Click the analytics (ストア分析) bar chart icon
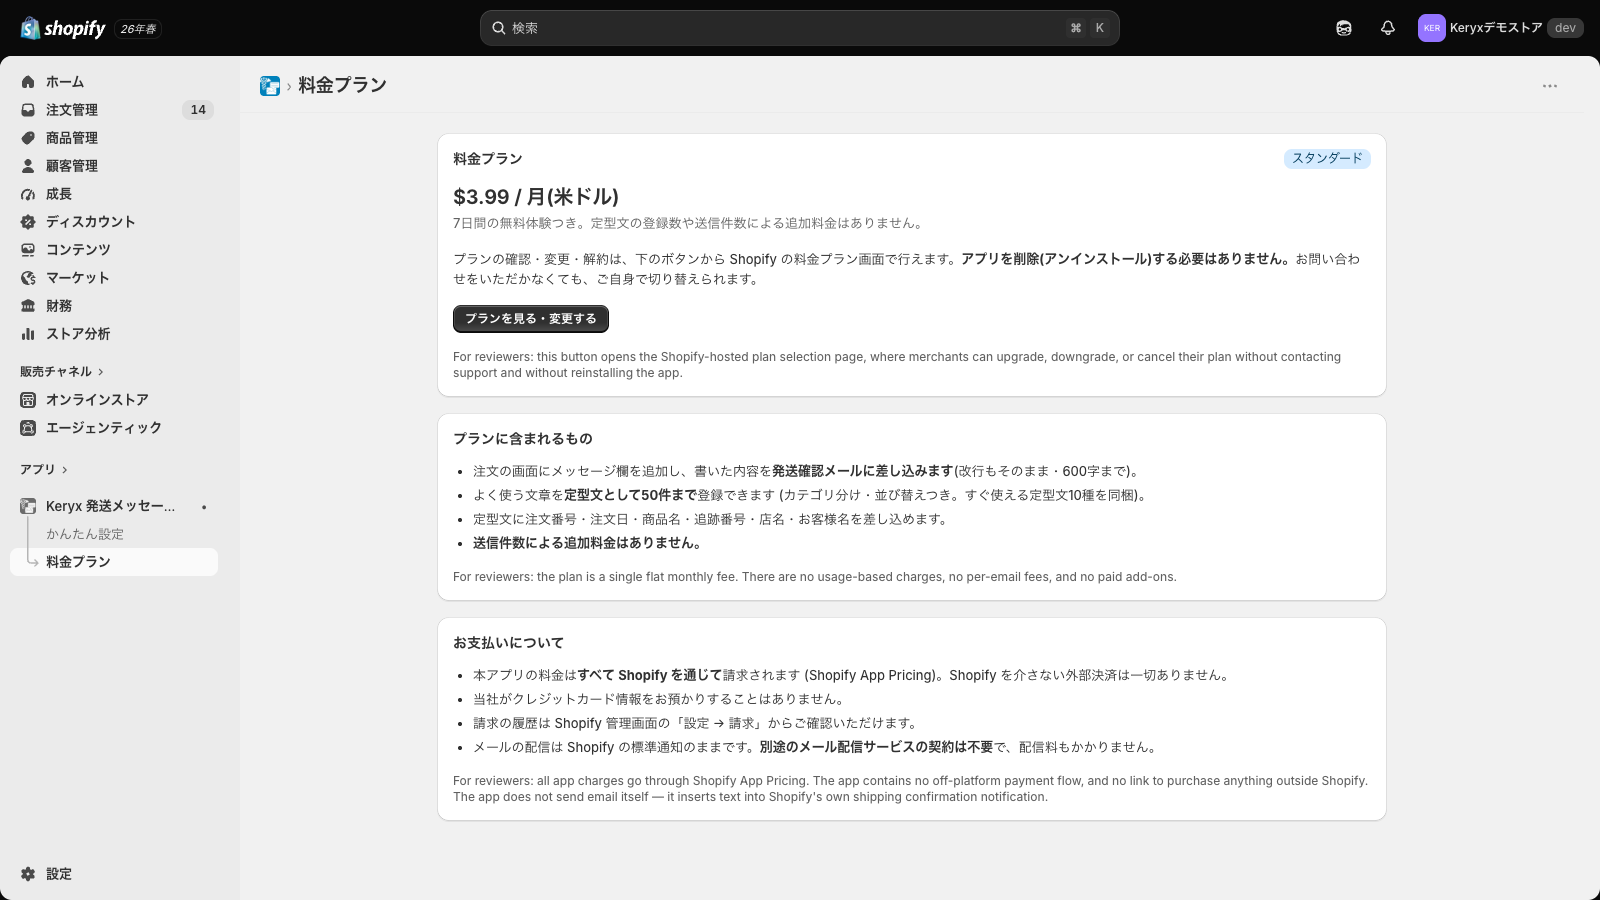The width and height of the screenshot is (1600, 900). 28,334
